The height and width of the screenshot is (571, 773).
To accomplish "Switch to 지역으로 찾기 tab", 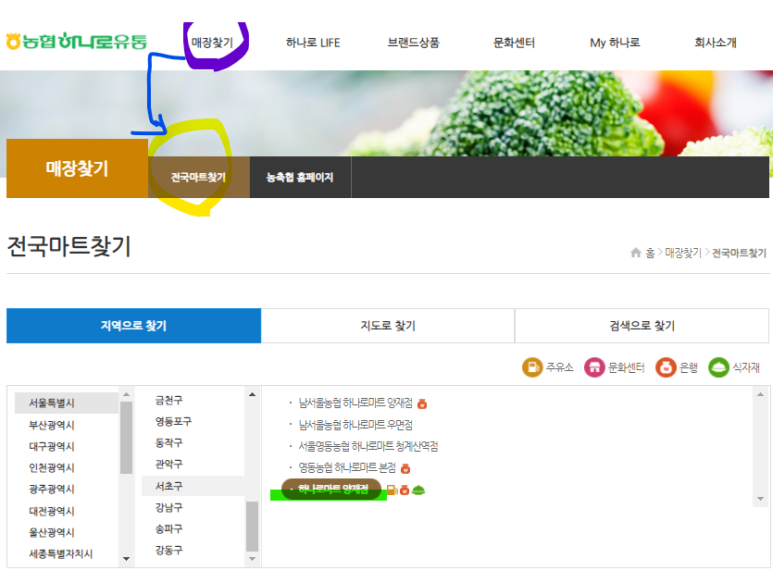I will tap(134, 325).
